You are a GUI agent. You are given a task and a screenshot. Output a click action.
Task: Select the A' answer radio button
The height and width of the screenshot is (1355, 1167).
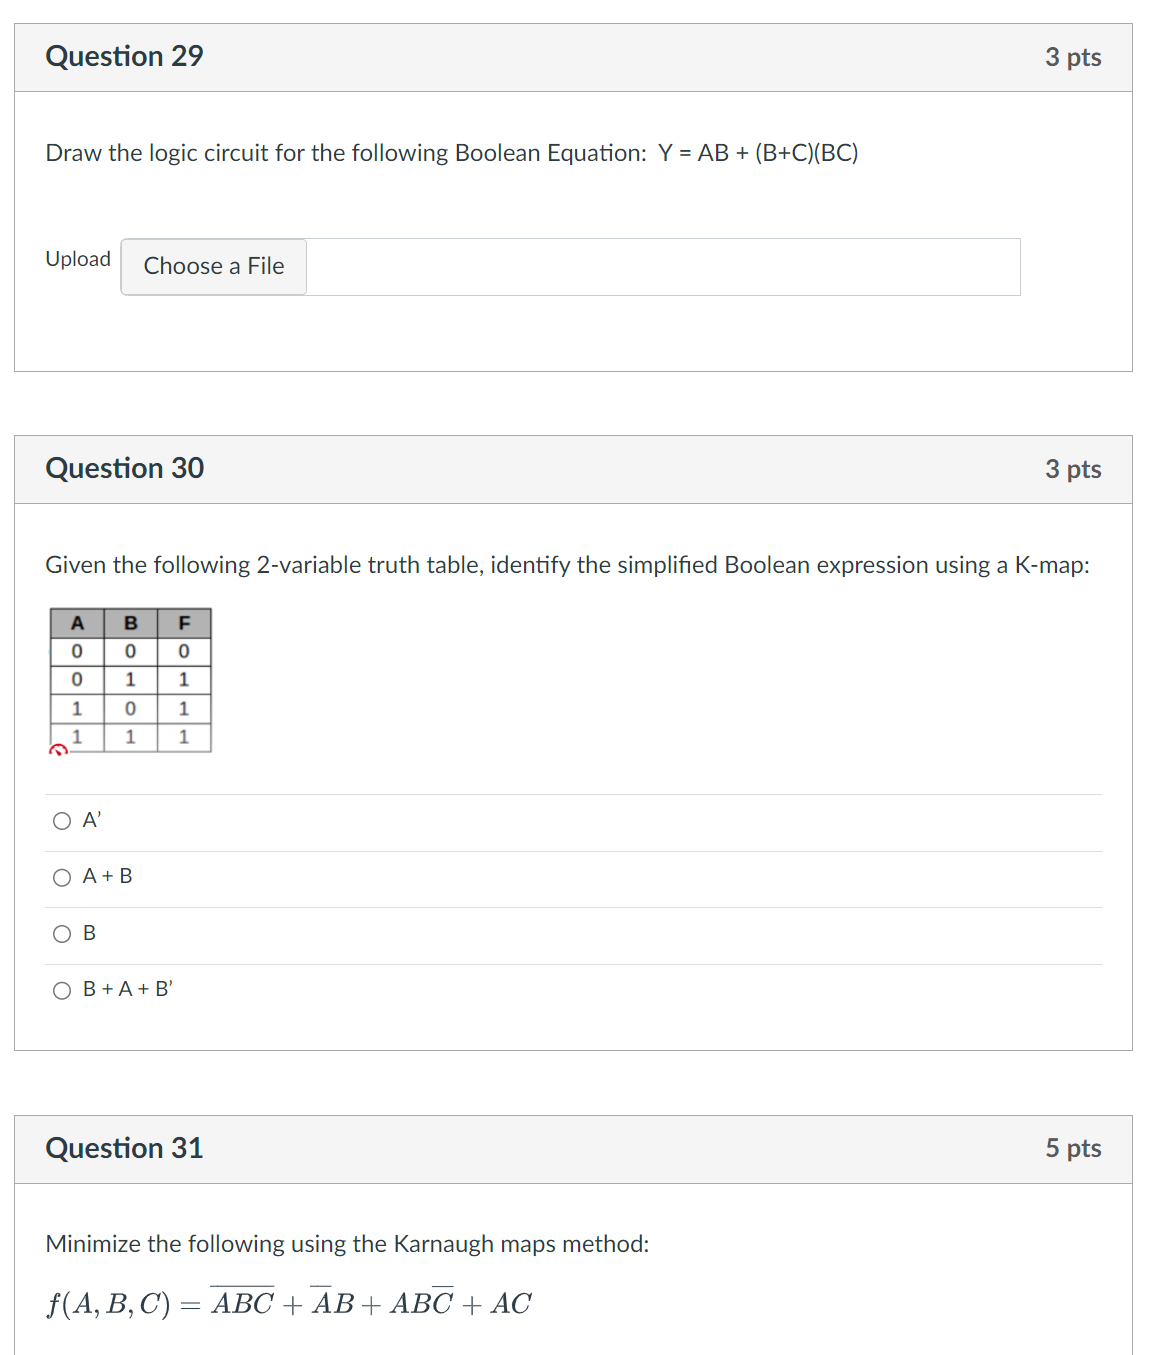coord(62,821)
